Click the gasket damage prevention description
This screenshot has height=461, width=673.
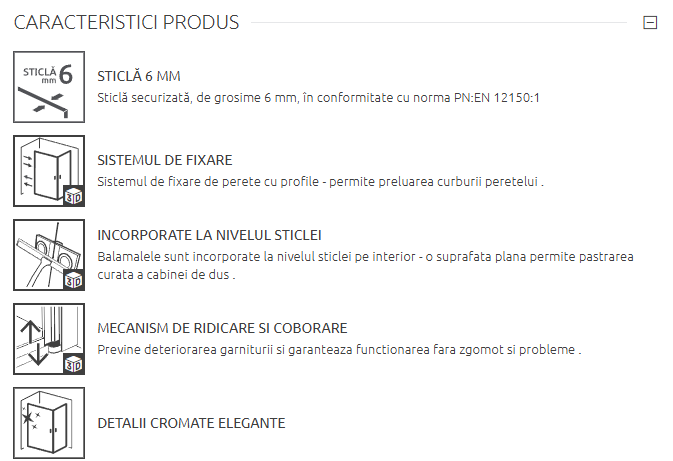[339, 350]
